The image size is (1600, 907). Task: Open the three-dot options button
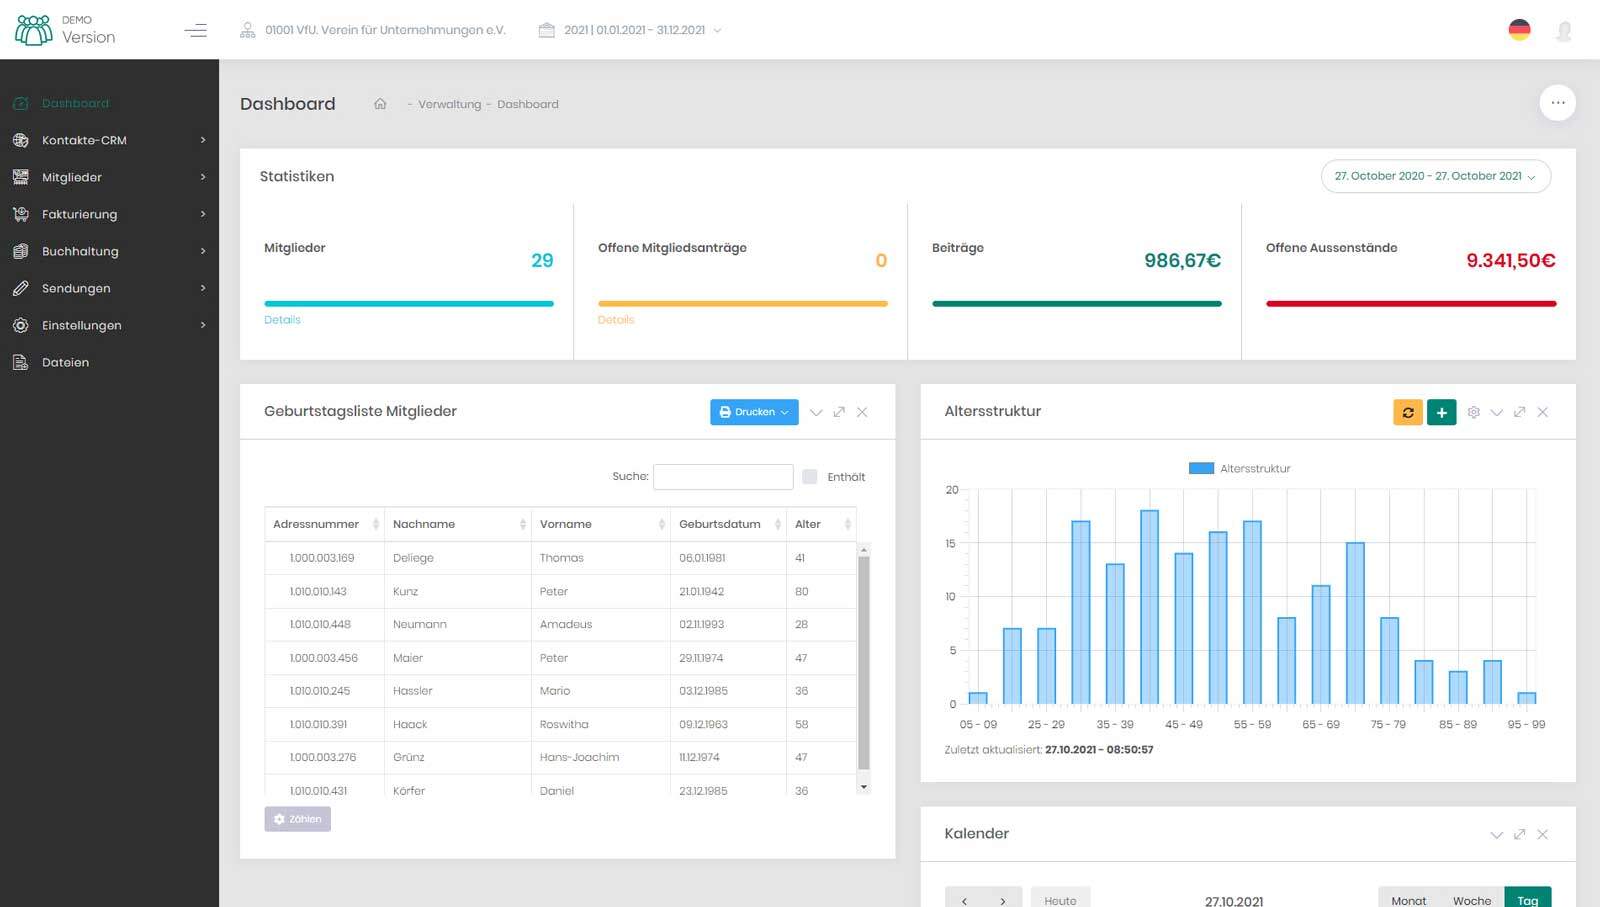[x=1557, y=103]
